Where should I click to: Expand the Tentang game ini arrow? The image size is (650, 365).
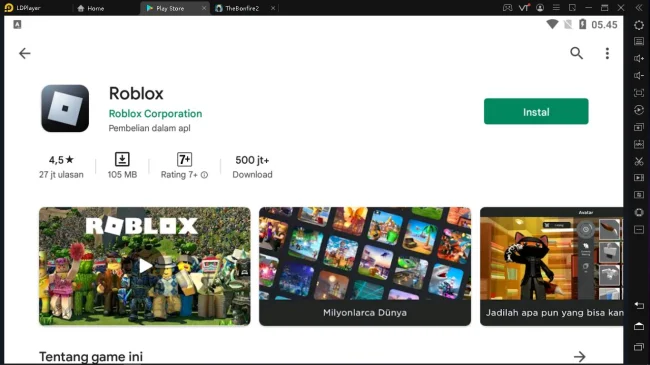point(580,356)
